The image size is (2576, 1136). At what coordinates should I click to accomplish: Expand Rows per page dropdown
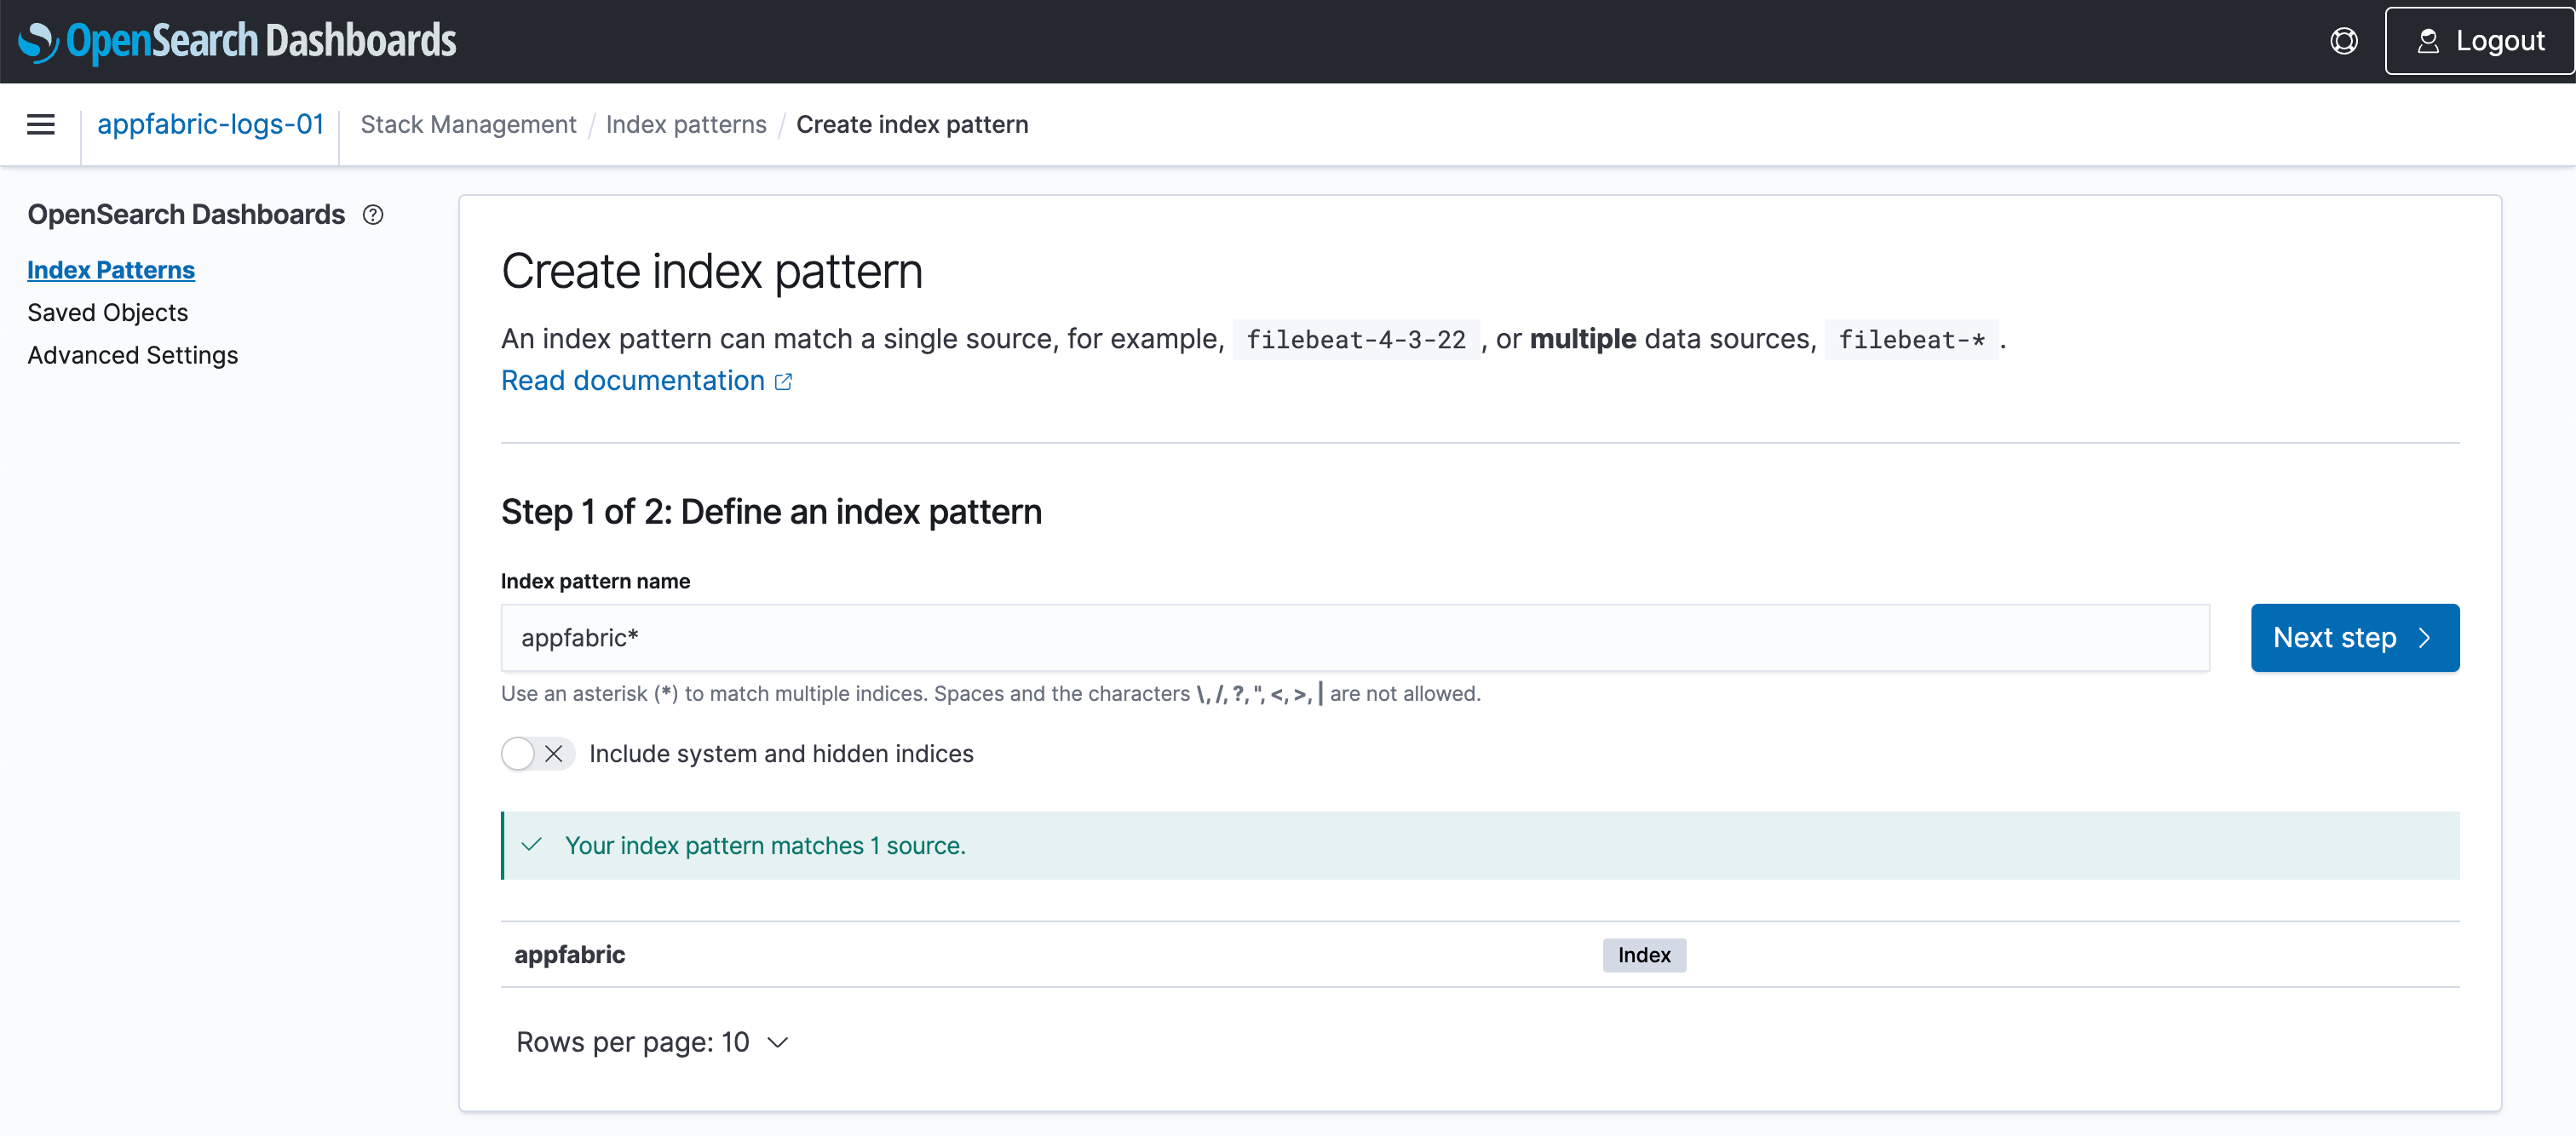(652, 1042)
